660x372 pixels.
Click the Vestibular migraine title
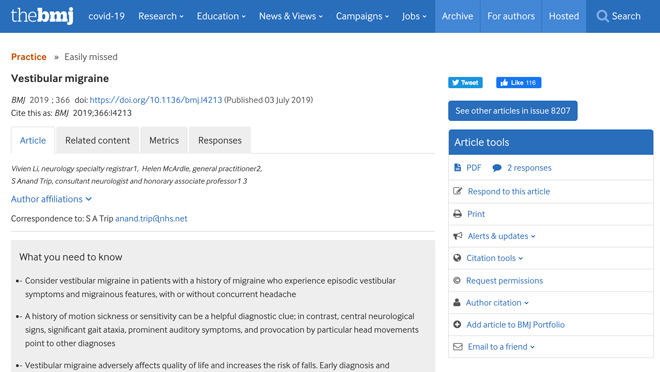click(x=60, y=78)
